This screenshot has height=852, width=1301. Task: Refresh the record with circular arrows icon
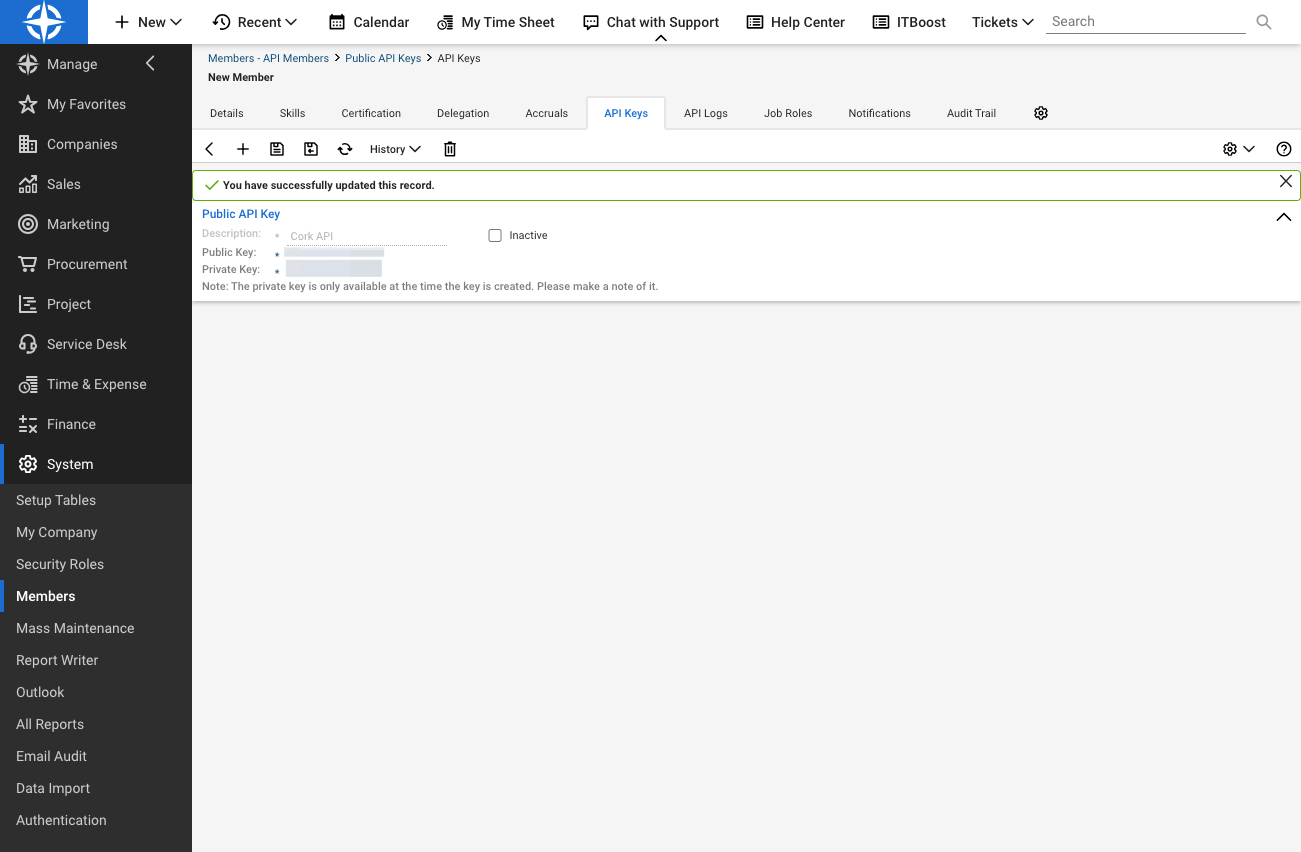pyautogui.click(x=345, y=149)
